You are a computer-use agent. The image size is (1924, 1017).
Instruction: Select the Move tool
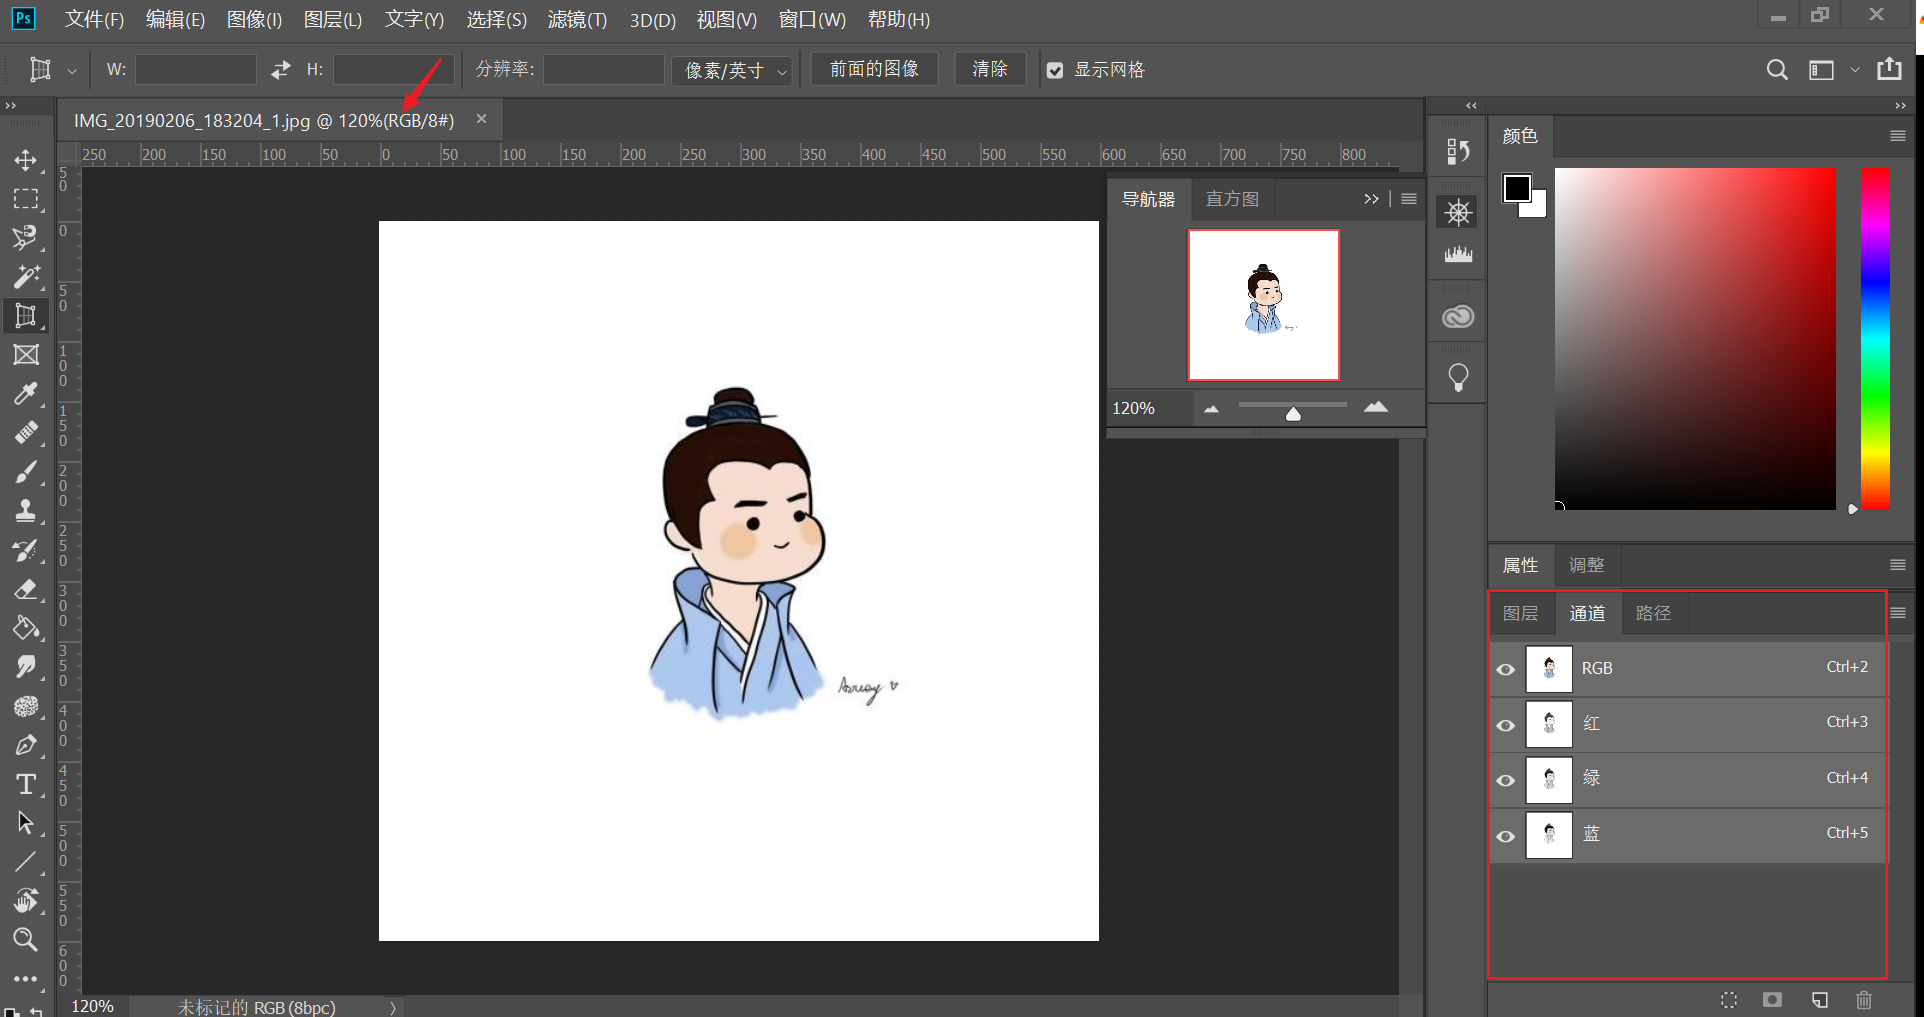(26, 160)
